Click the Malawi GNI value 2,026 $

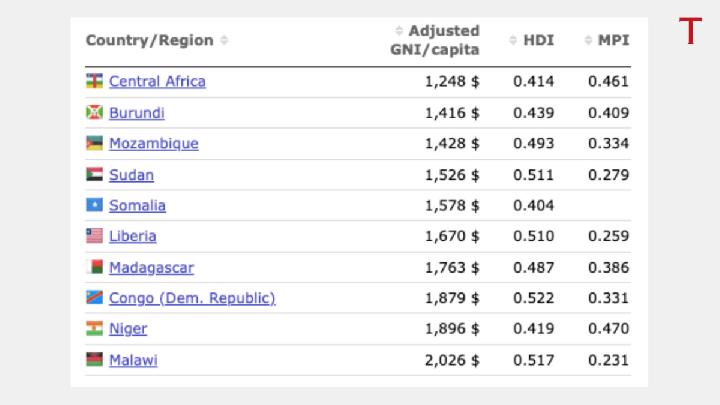[x=452, y=359]
